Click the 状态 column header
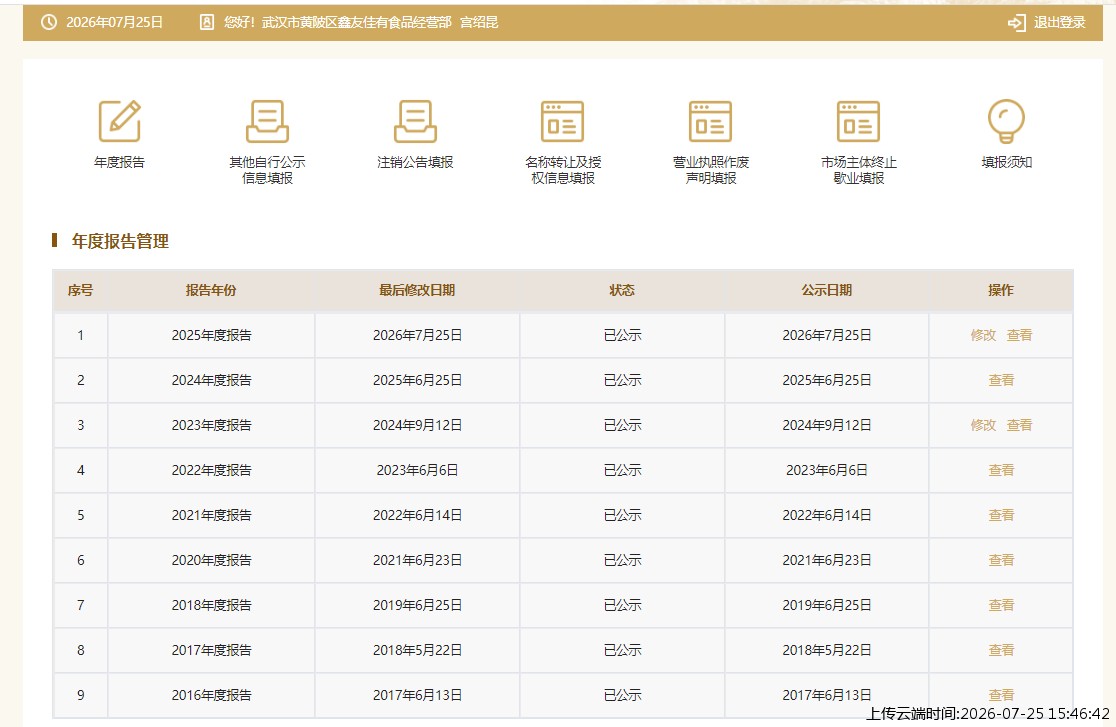 [x=622, y=290]
